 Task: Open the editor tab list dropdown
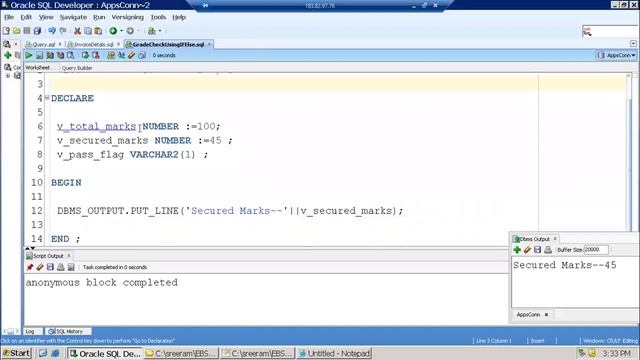(633, 44)
